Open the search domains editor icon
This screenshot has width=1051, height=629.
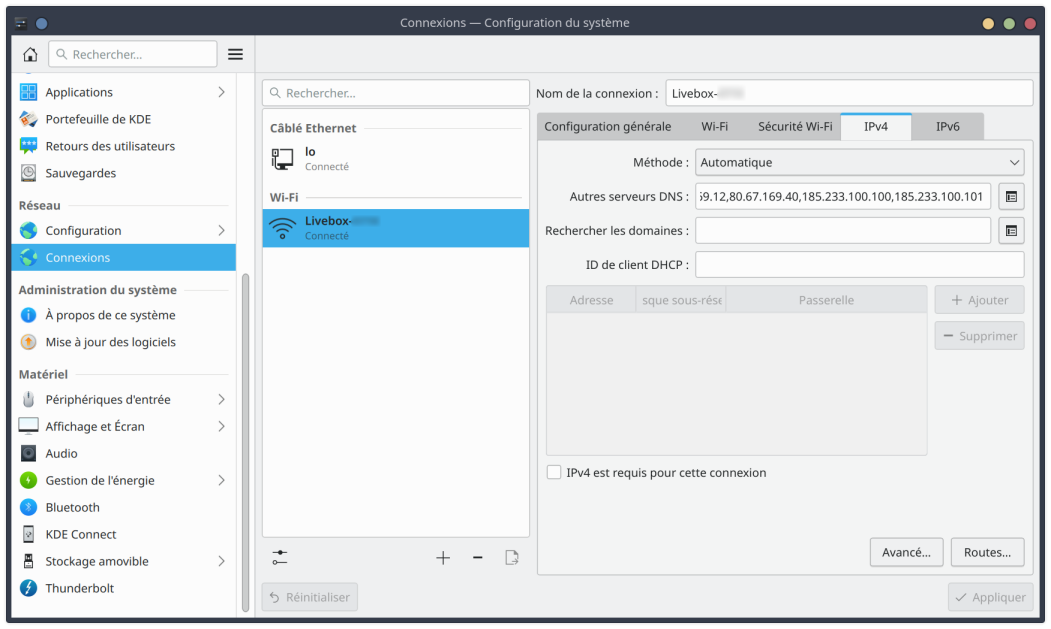pyautogui.click(x=1011, y=231)
